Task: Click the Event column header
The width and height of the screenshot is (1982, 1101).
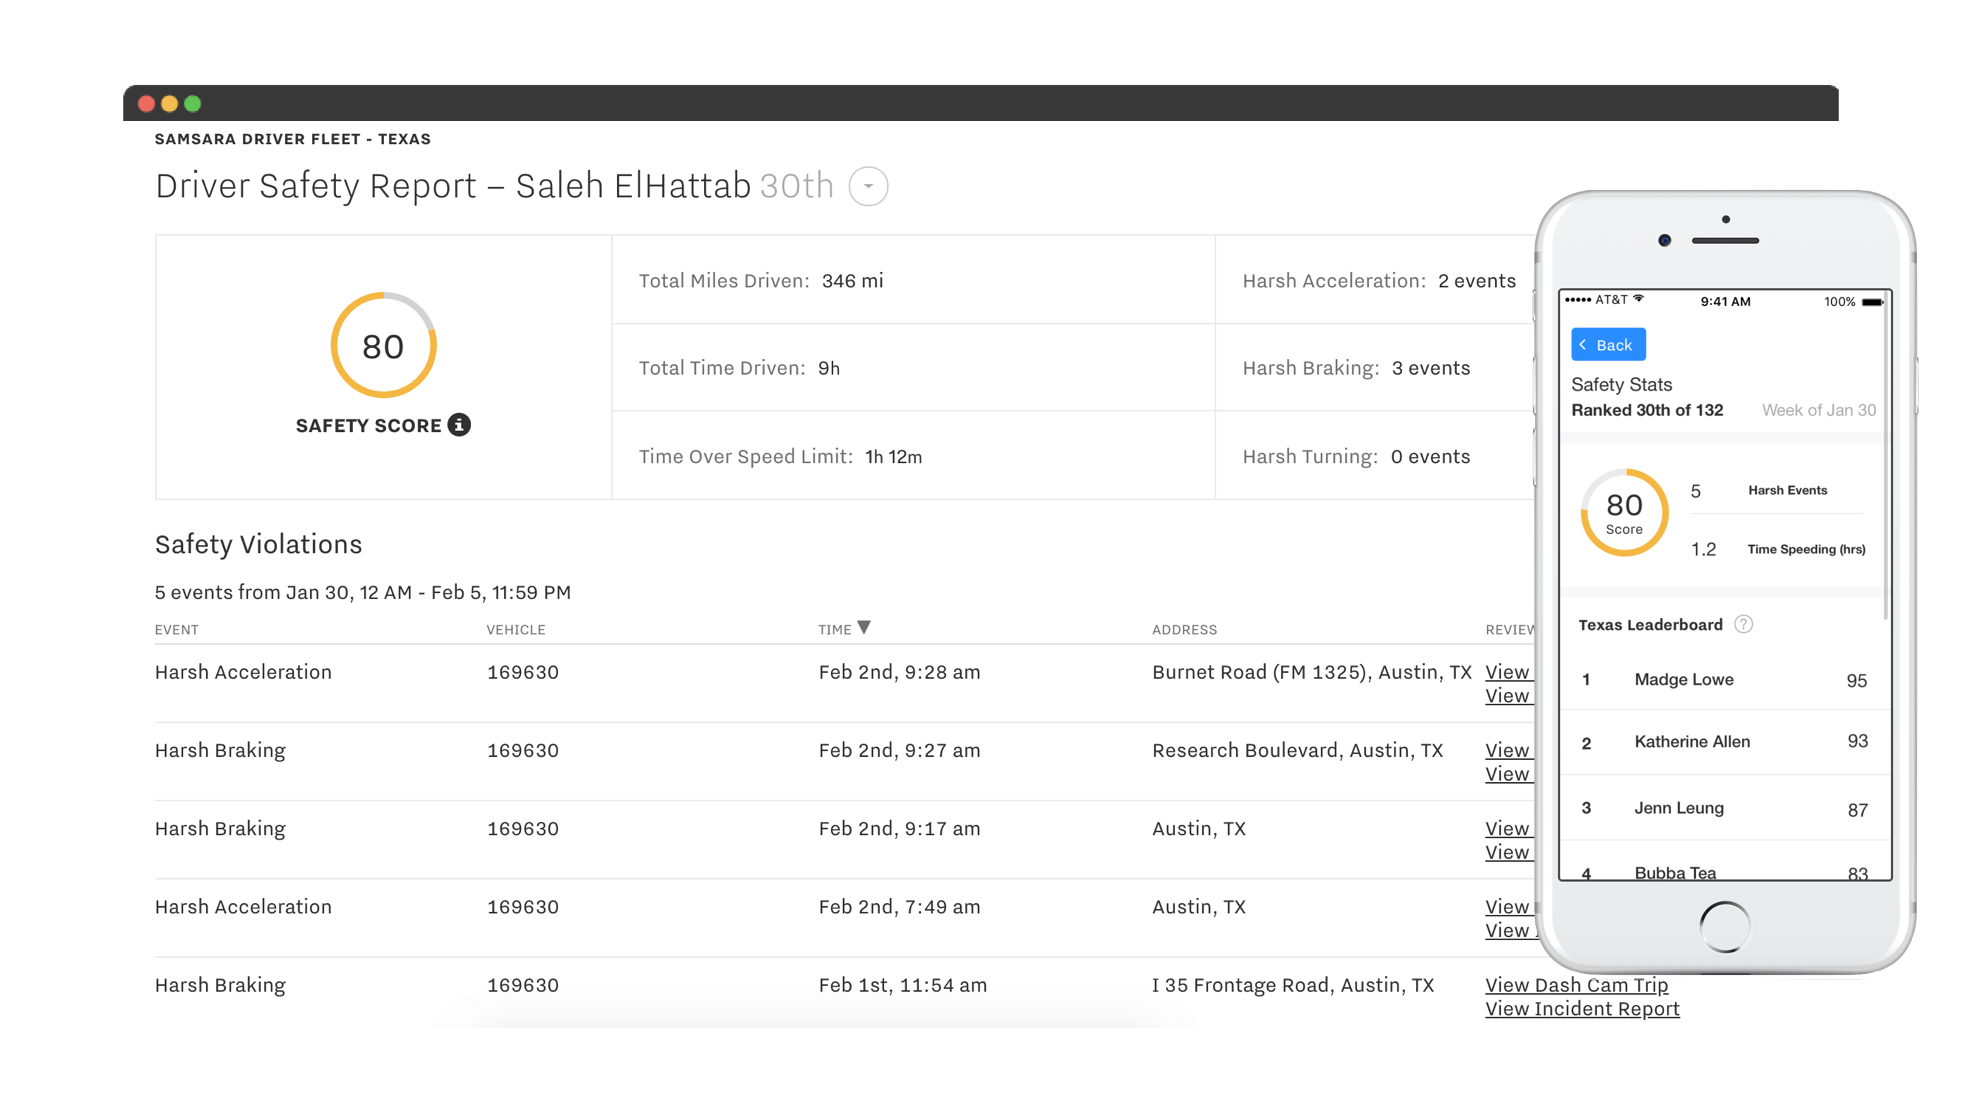Action: [x=176, y=630]
